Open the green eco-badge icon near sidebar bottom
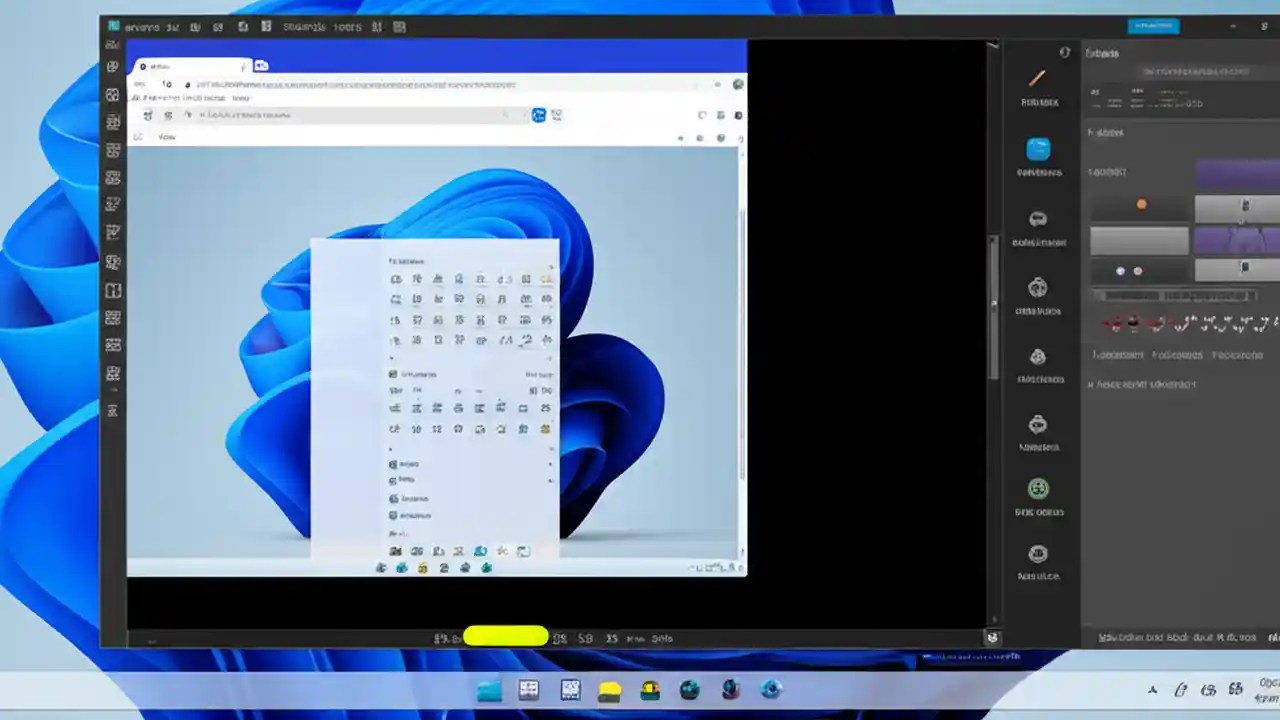The height and width of the screenshot is (720, 1280). [1038, 488]
